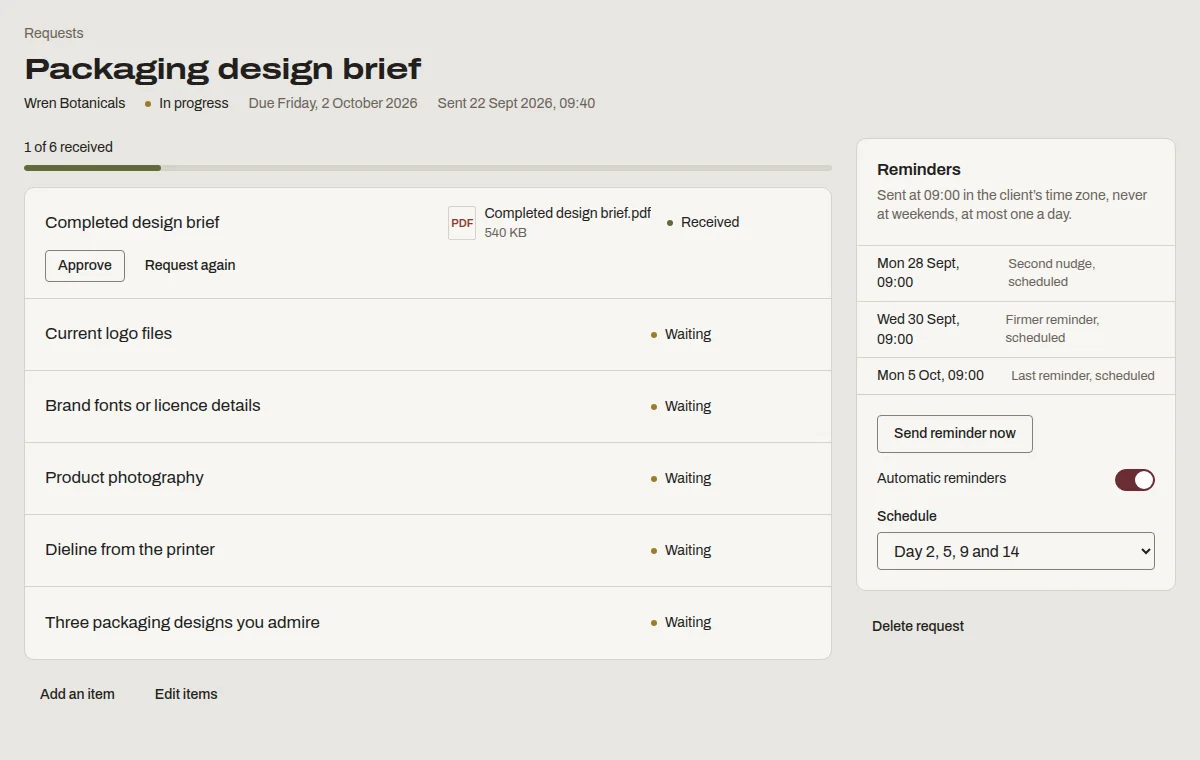The height and width of the screenshot is (760, 1200).
Task: Click the Sent 22 Sept 2026 timestamp
Action: (x=516, y=103)
